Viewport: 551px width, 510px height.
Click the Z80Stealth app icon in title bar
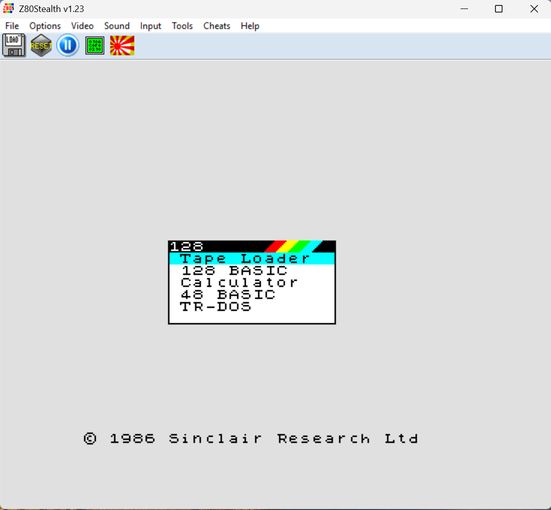(x=8, y=8)
